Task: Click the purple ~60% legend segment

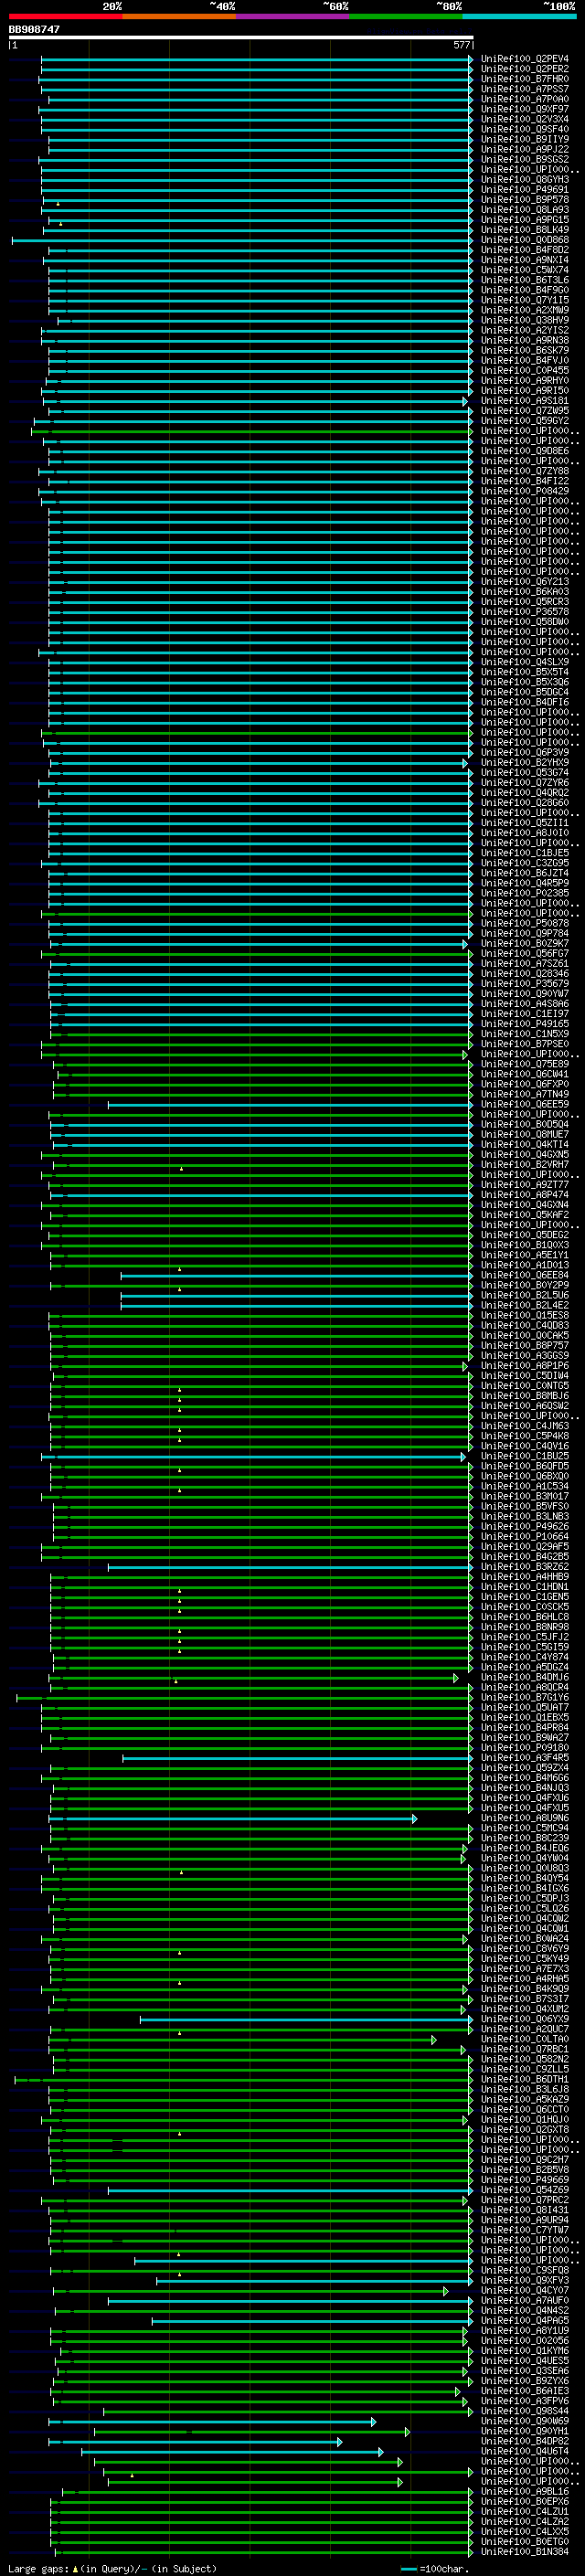Action: point(293,16)
